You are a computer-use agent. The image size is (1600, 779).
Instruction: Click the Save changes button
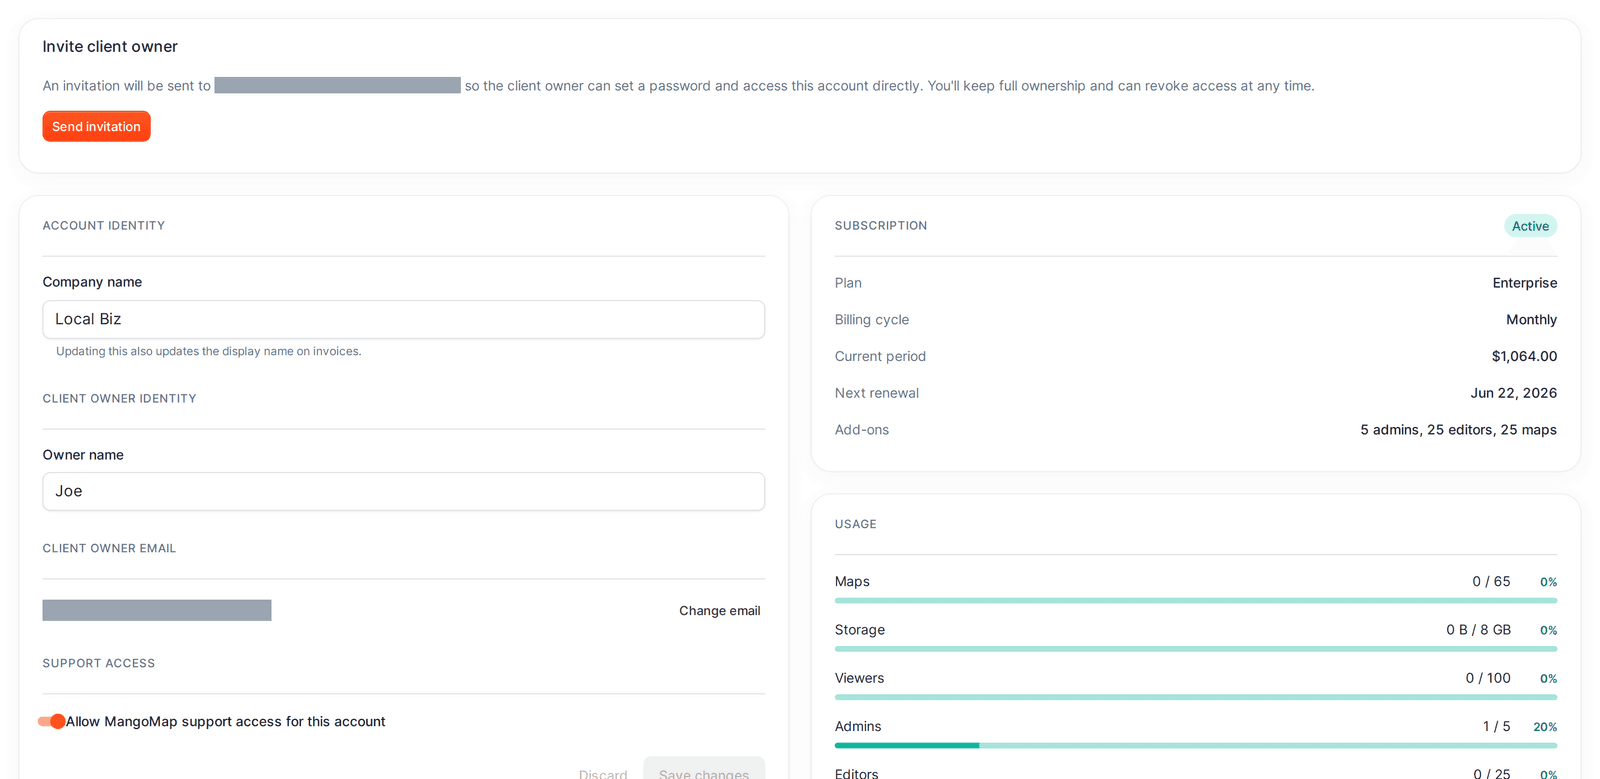click(704, 770)
